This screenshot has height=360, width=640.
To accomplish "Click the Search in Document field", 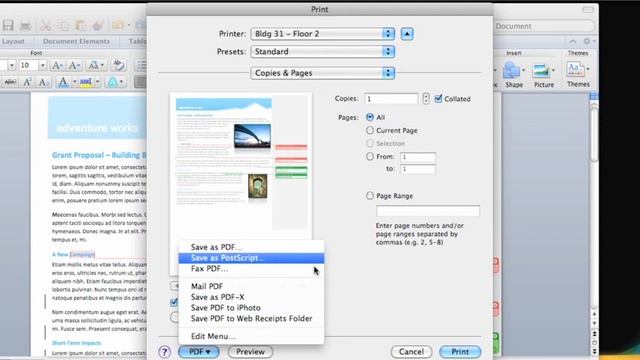I will click(x=544, y=26).
